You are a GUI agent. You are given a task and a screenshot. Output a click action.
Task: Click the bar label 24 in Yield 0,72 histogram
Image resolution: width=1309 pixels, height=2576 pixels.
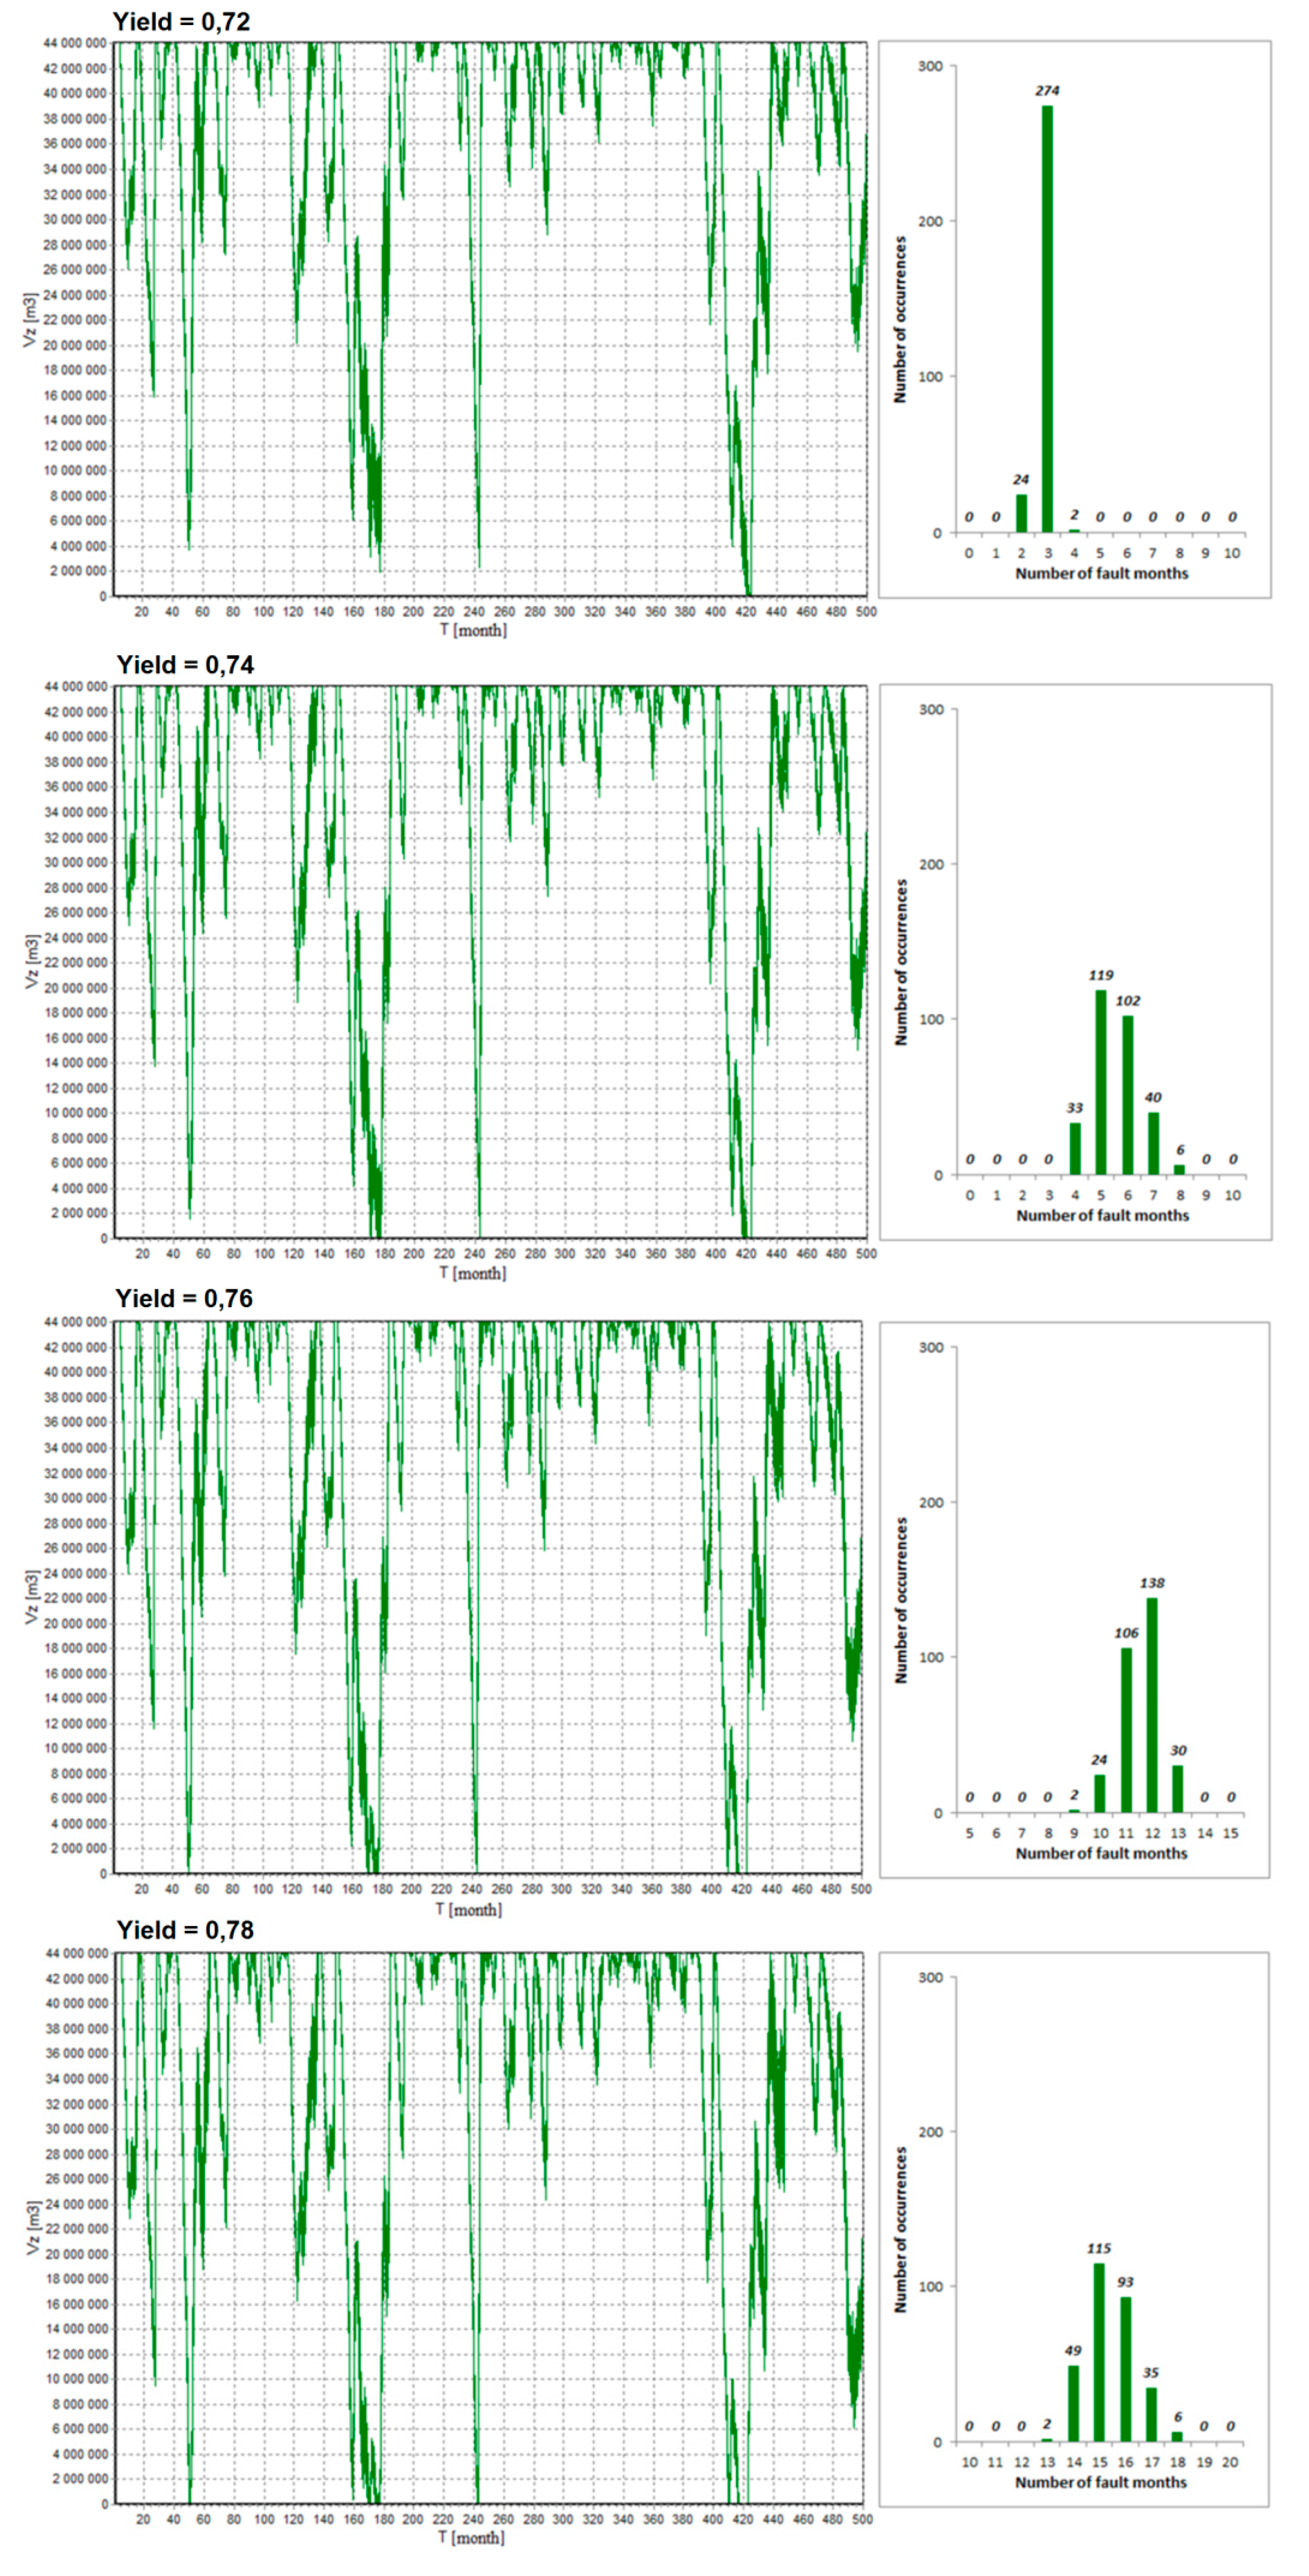(1020, 480)
